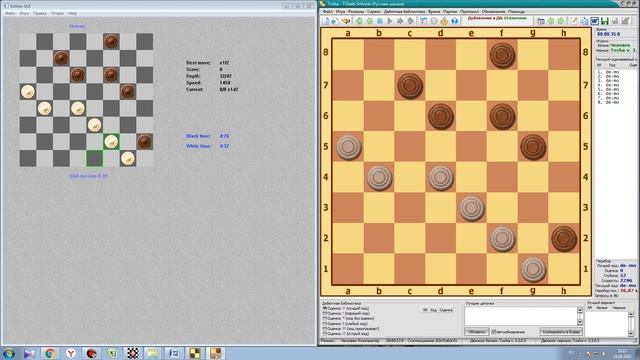Click the second green circular arrow icon
Viewport: 640px width, 360px height.
coord(369,21)
